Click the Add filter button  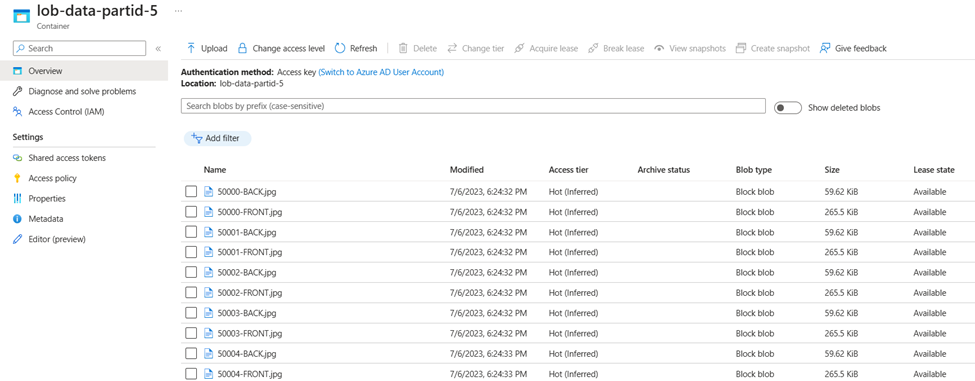[218, 138]
